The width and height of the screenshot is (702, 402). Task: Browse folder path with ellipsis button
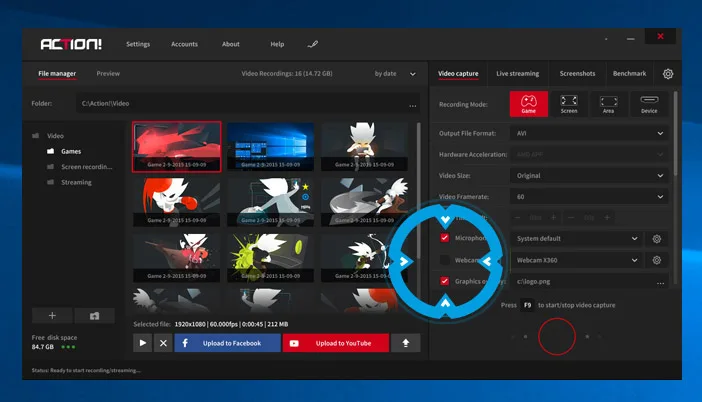[412, 104]
